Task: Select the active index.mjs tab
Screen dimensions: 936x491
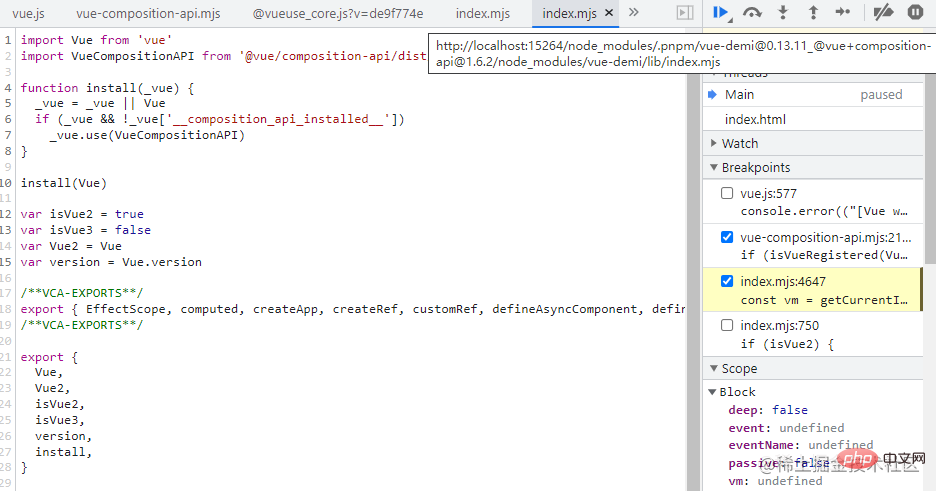Action: click(569, 13)
